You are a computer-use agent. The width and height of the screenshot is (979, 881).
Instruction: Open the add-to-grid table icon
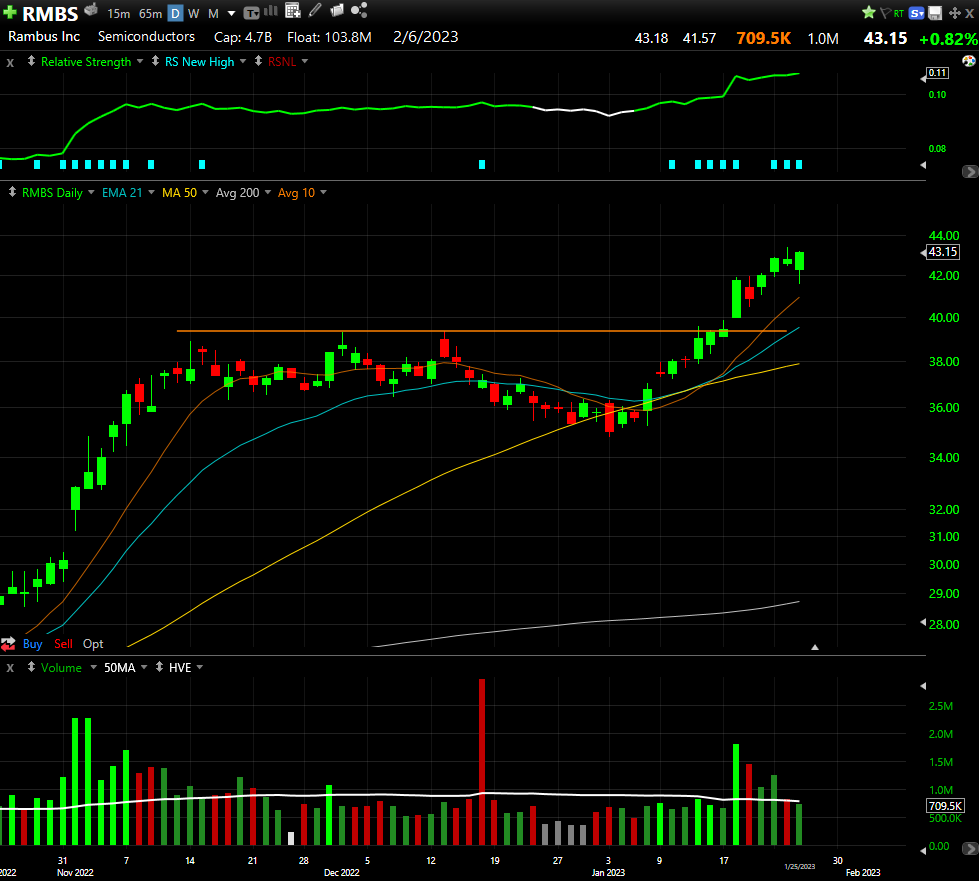293,10
